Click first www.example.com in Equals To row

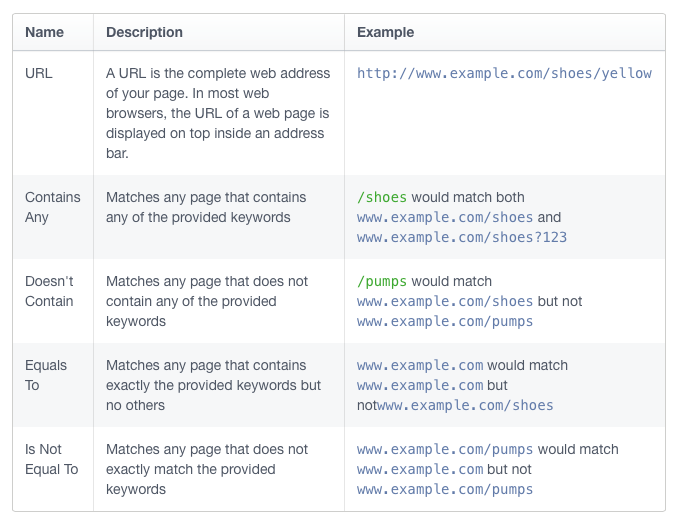coord(420,366)
